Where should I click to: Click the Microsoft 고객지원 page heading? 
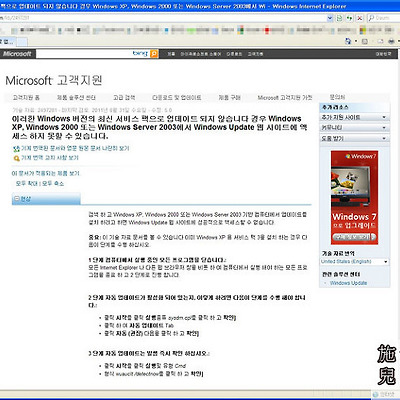(54, 80)
